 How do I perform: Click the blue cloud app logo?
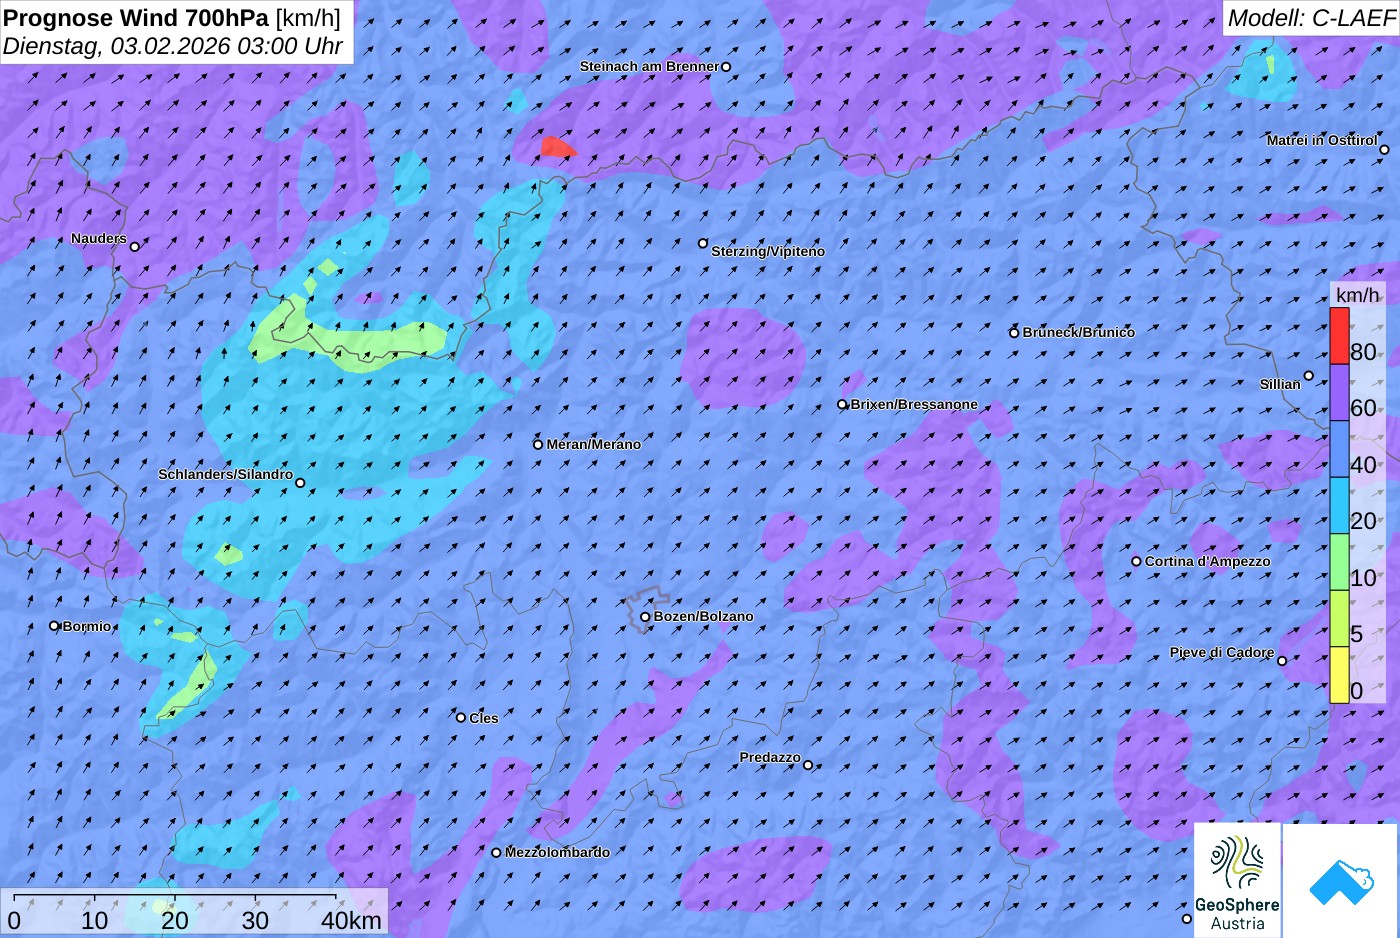pyautogui.click(x=1341, y=880)
